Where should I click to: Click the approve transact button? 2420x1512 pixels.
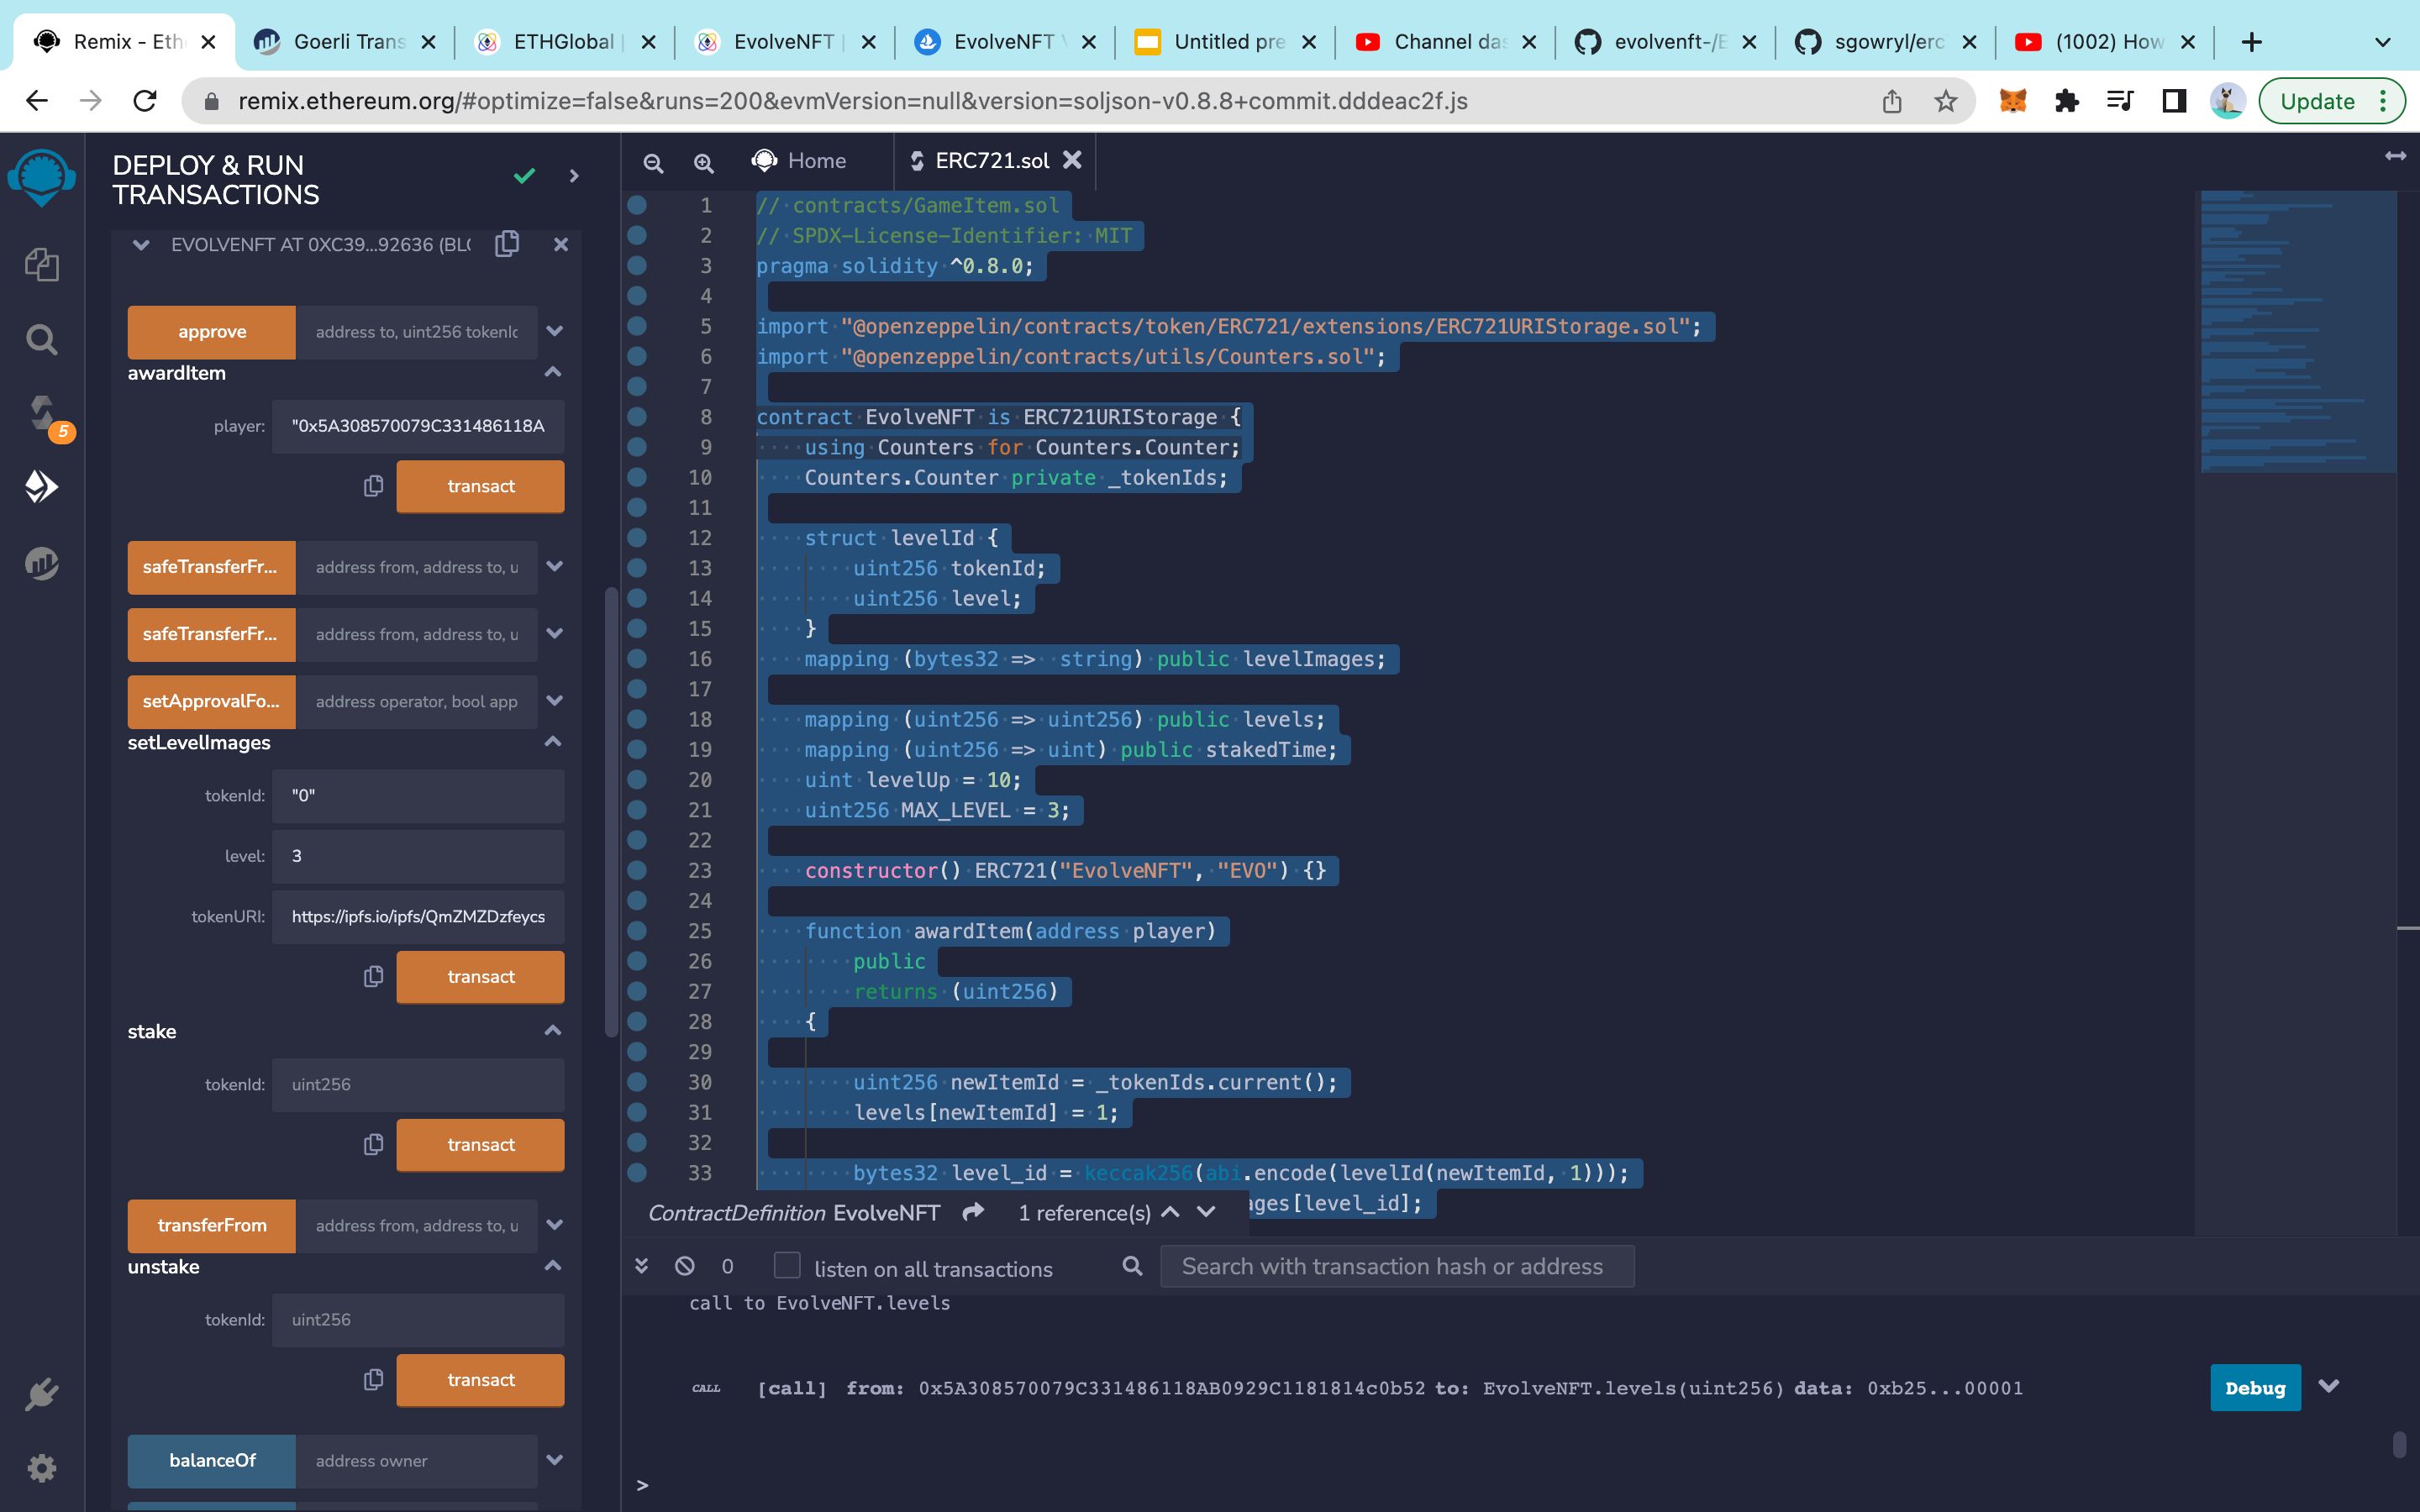click(x=209, y=331)
